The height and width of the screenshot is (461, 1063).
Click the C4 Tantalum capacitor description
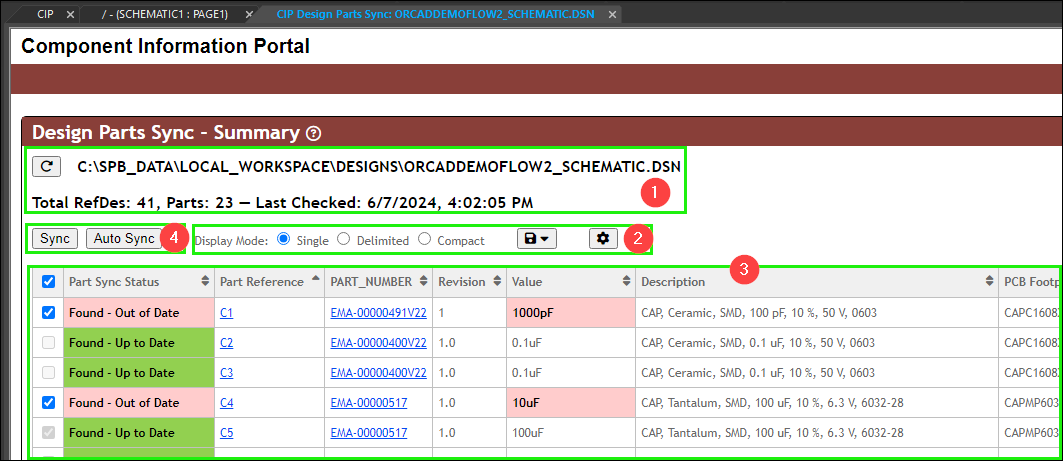pos(772,403)
